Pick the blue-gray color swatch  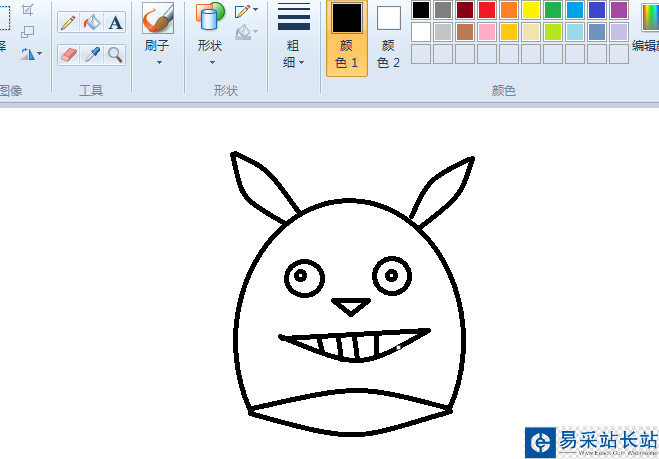[597, 32]
